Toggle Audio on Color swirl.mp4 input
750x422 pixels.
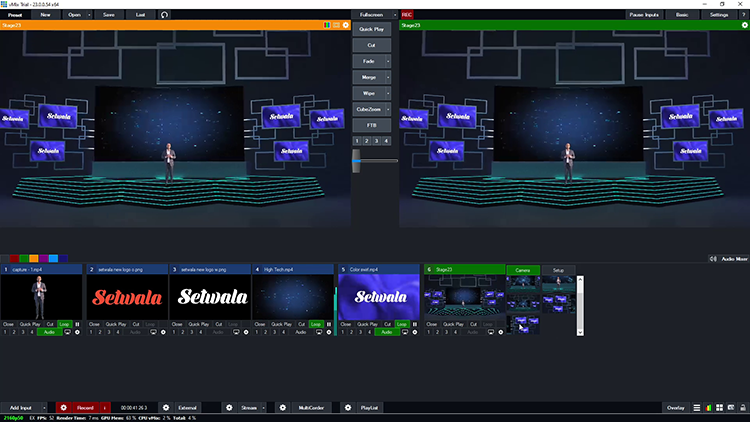[x=385, y=332]
